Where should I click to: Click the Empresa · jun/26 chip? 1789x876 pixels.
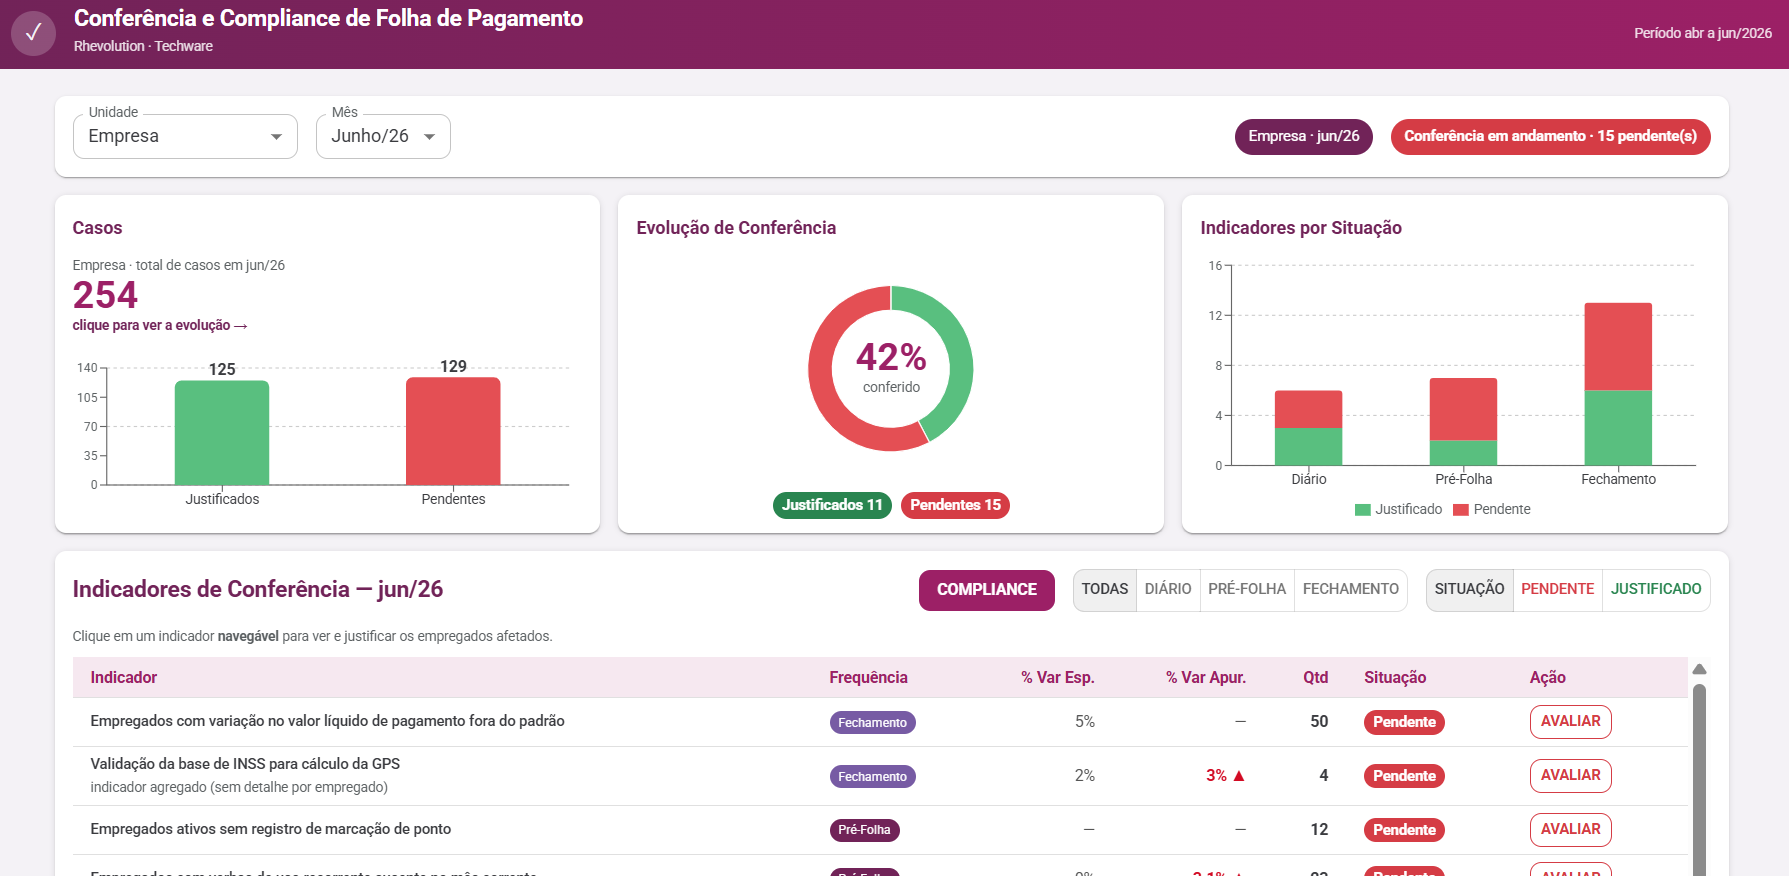pyautogui.click(x=1304, y=136)
